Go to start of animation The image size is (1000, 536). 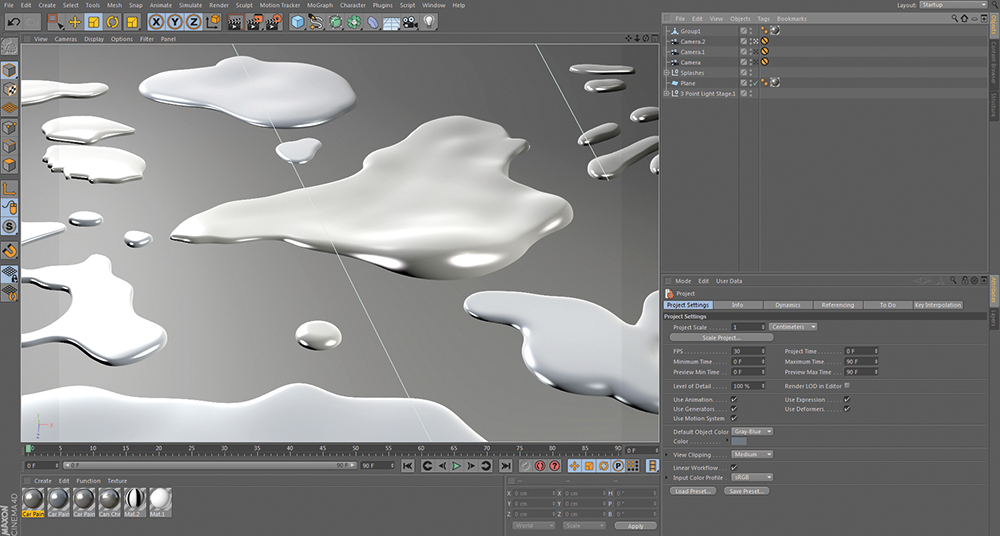tap(408, 466)
